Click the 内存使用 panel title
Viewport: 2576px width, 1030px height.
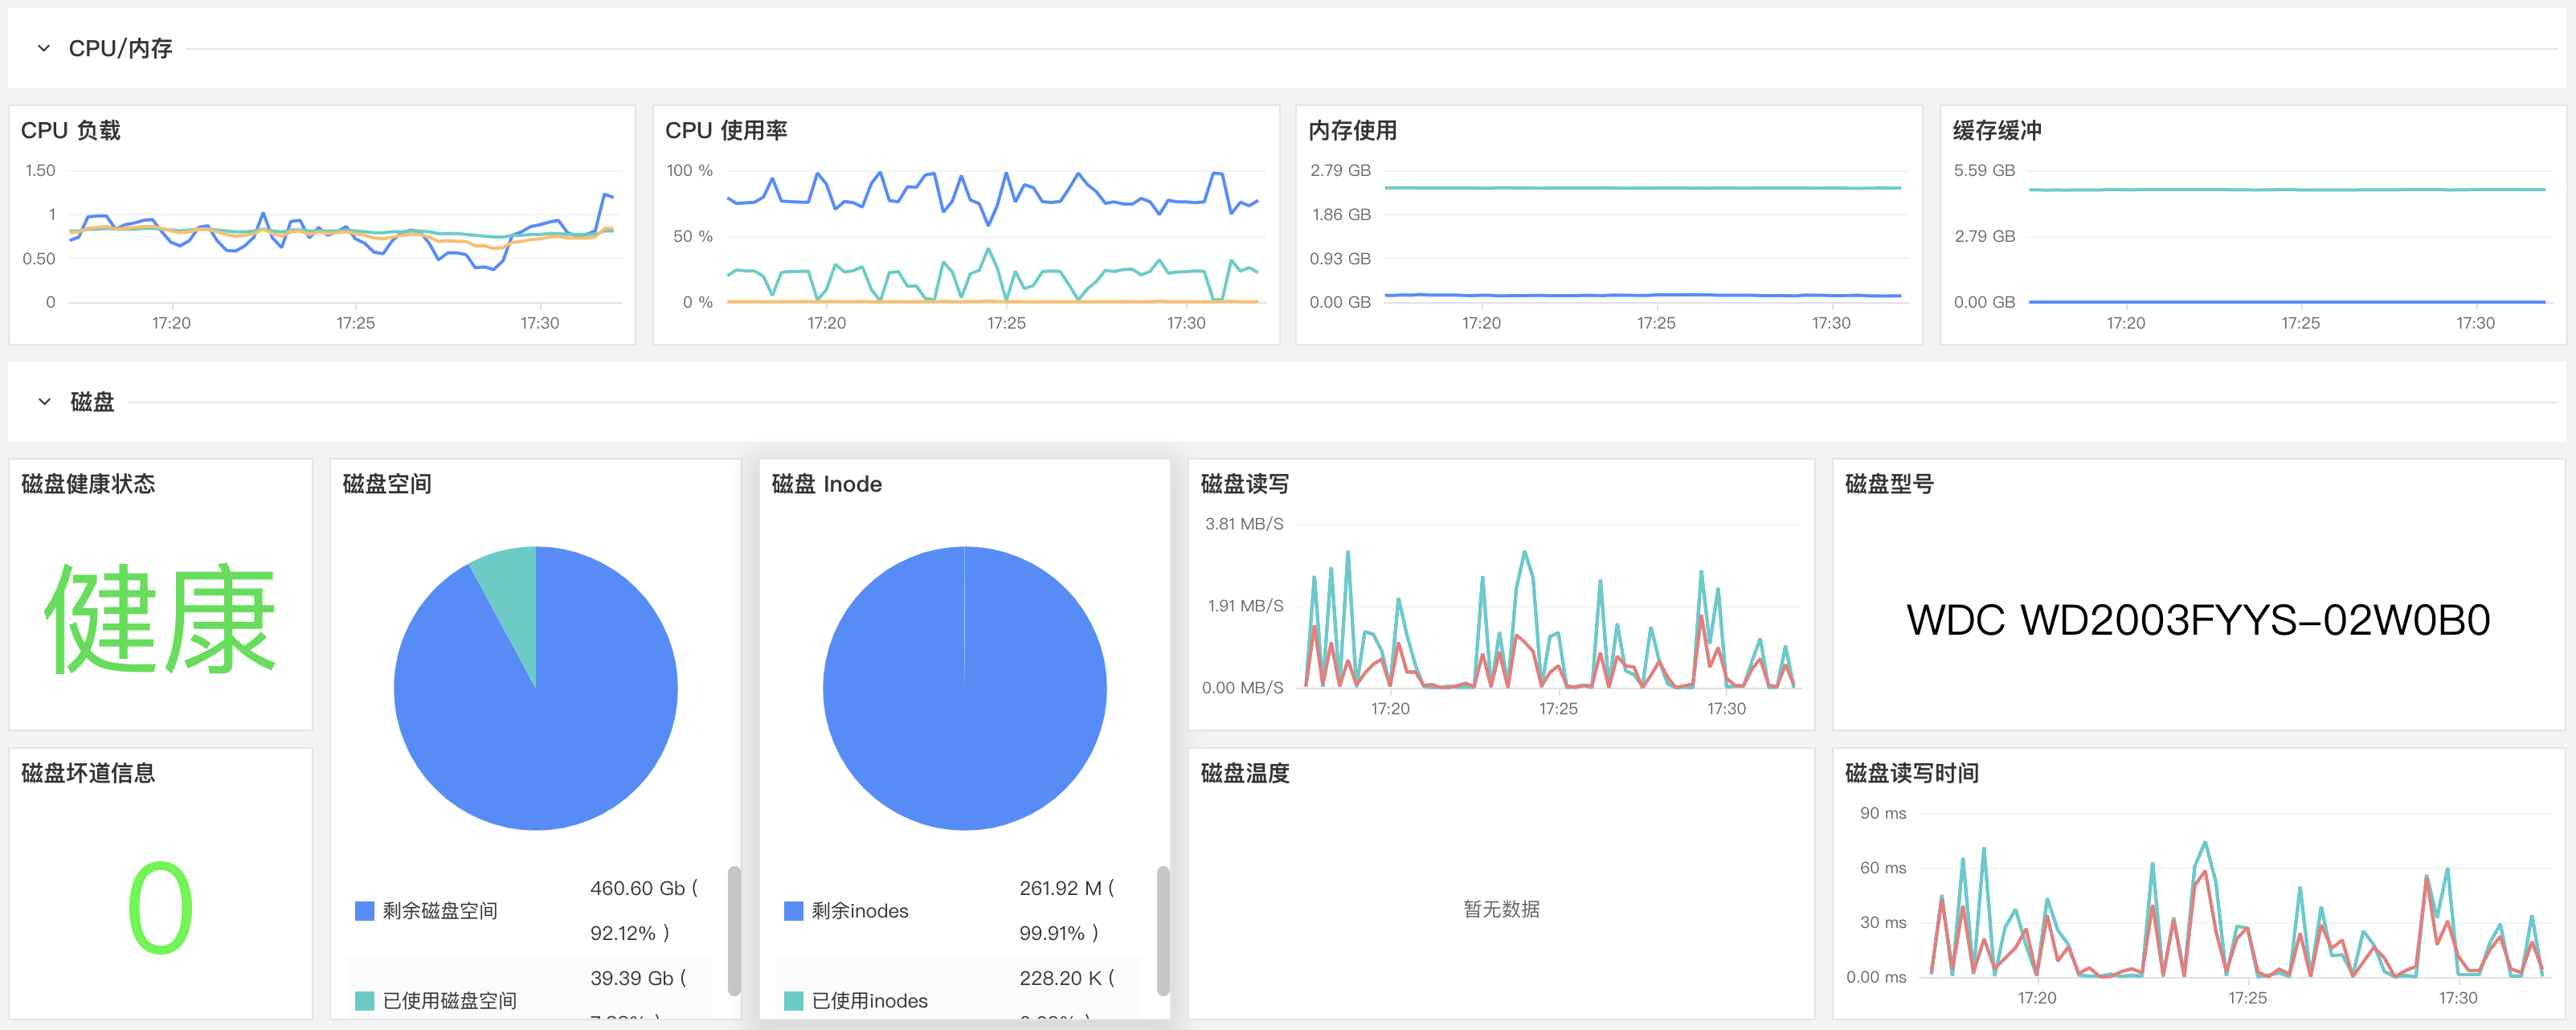(1352, 131)
